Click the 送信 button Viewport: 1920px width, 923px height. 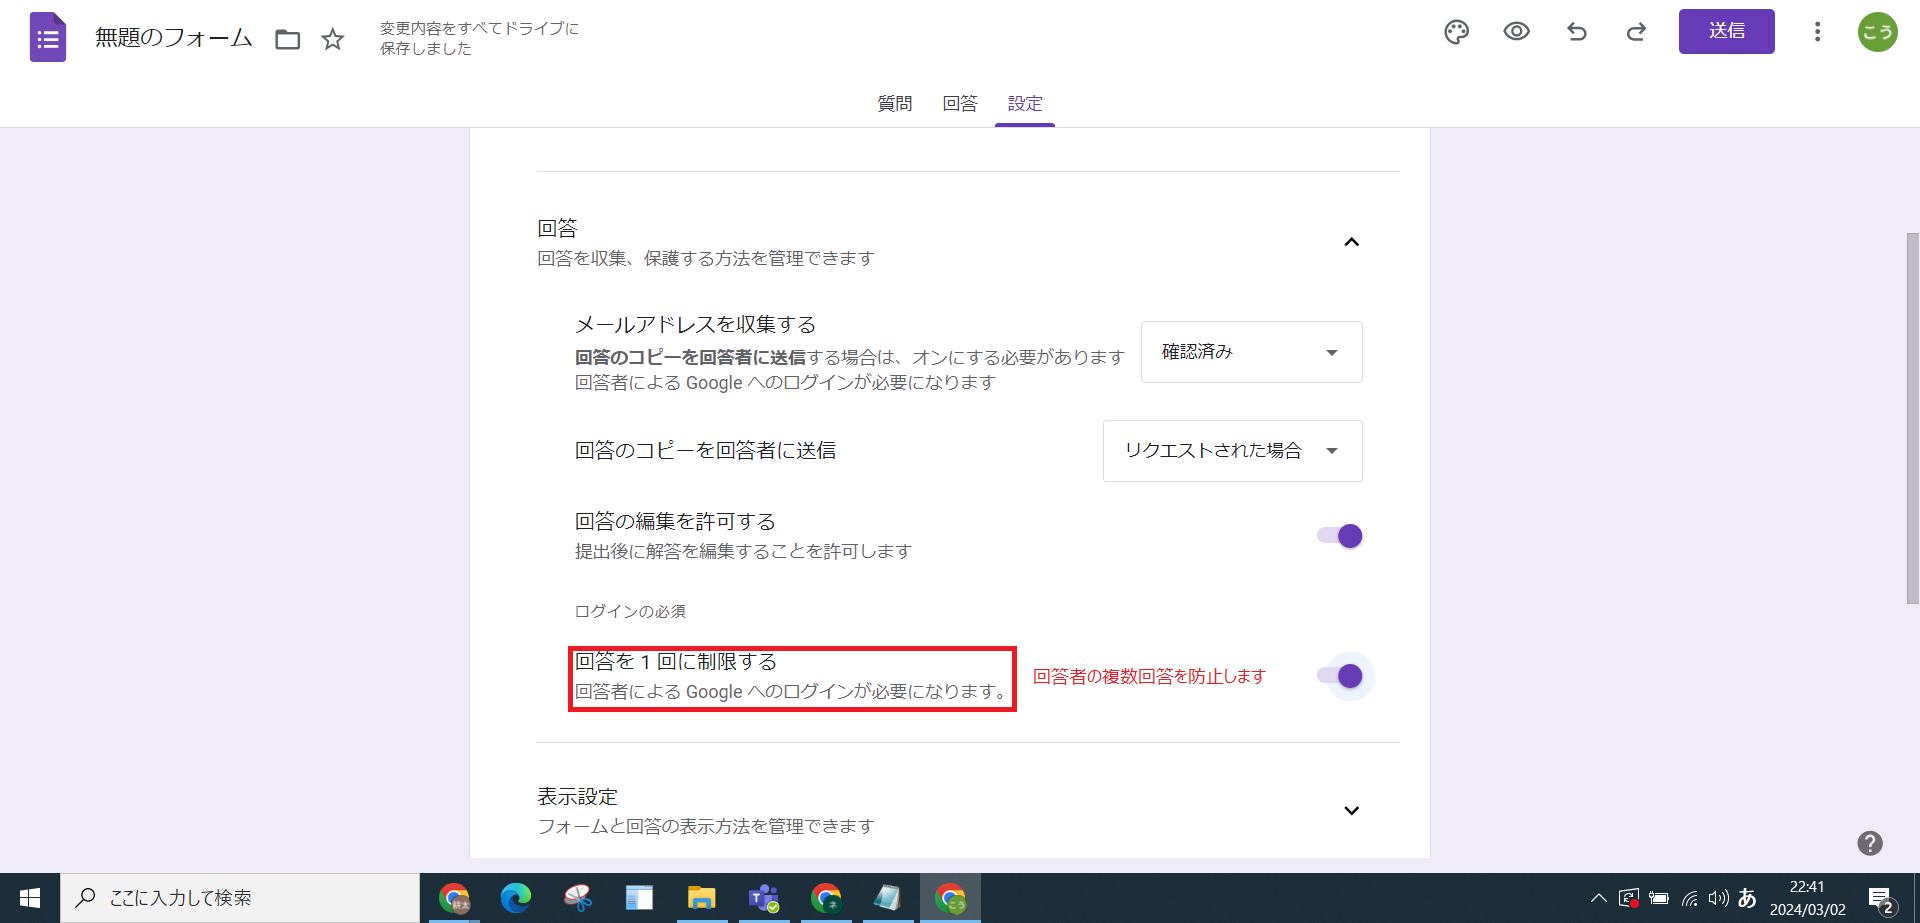(x=1726, y=31)
